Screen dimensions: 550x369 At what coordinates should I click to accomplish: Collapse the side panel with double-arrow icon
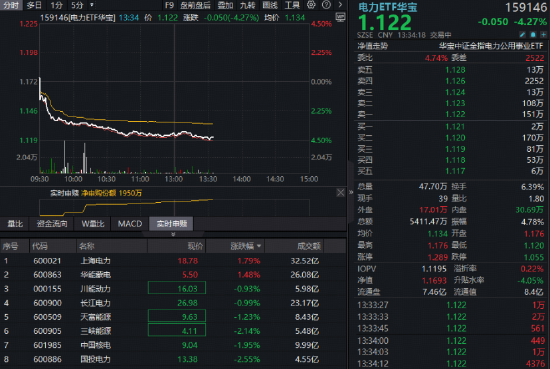pos(351,192)
